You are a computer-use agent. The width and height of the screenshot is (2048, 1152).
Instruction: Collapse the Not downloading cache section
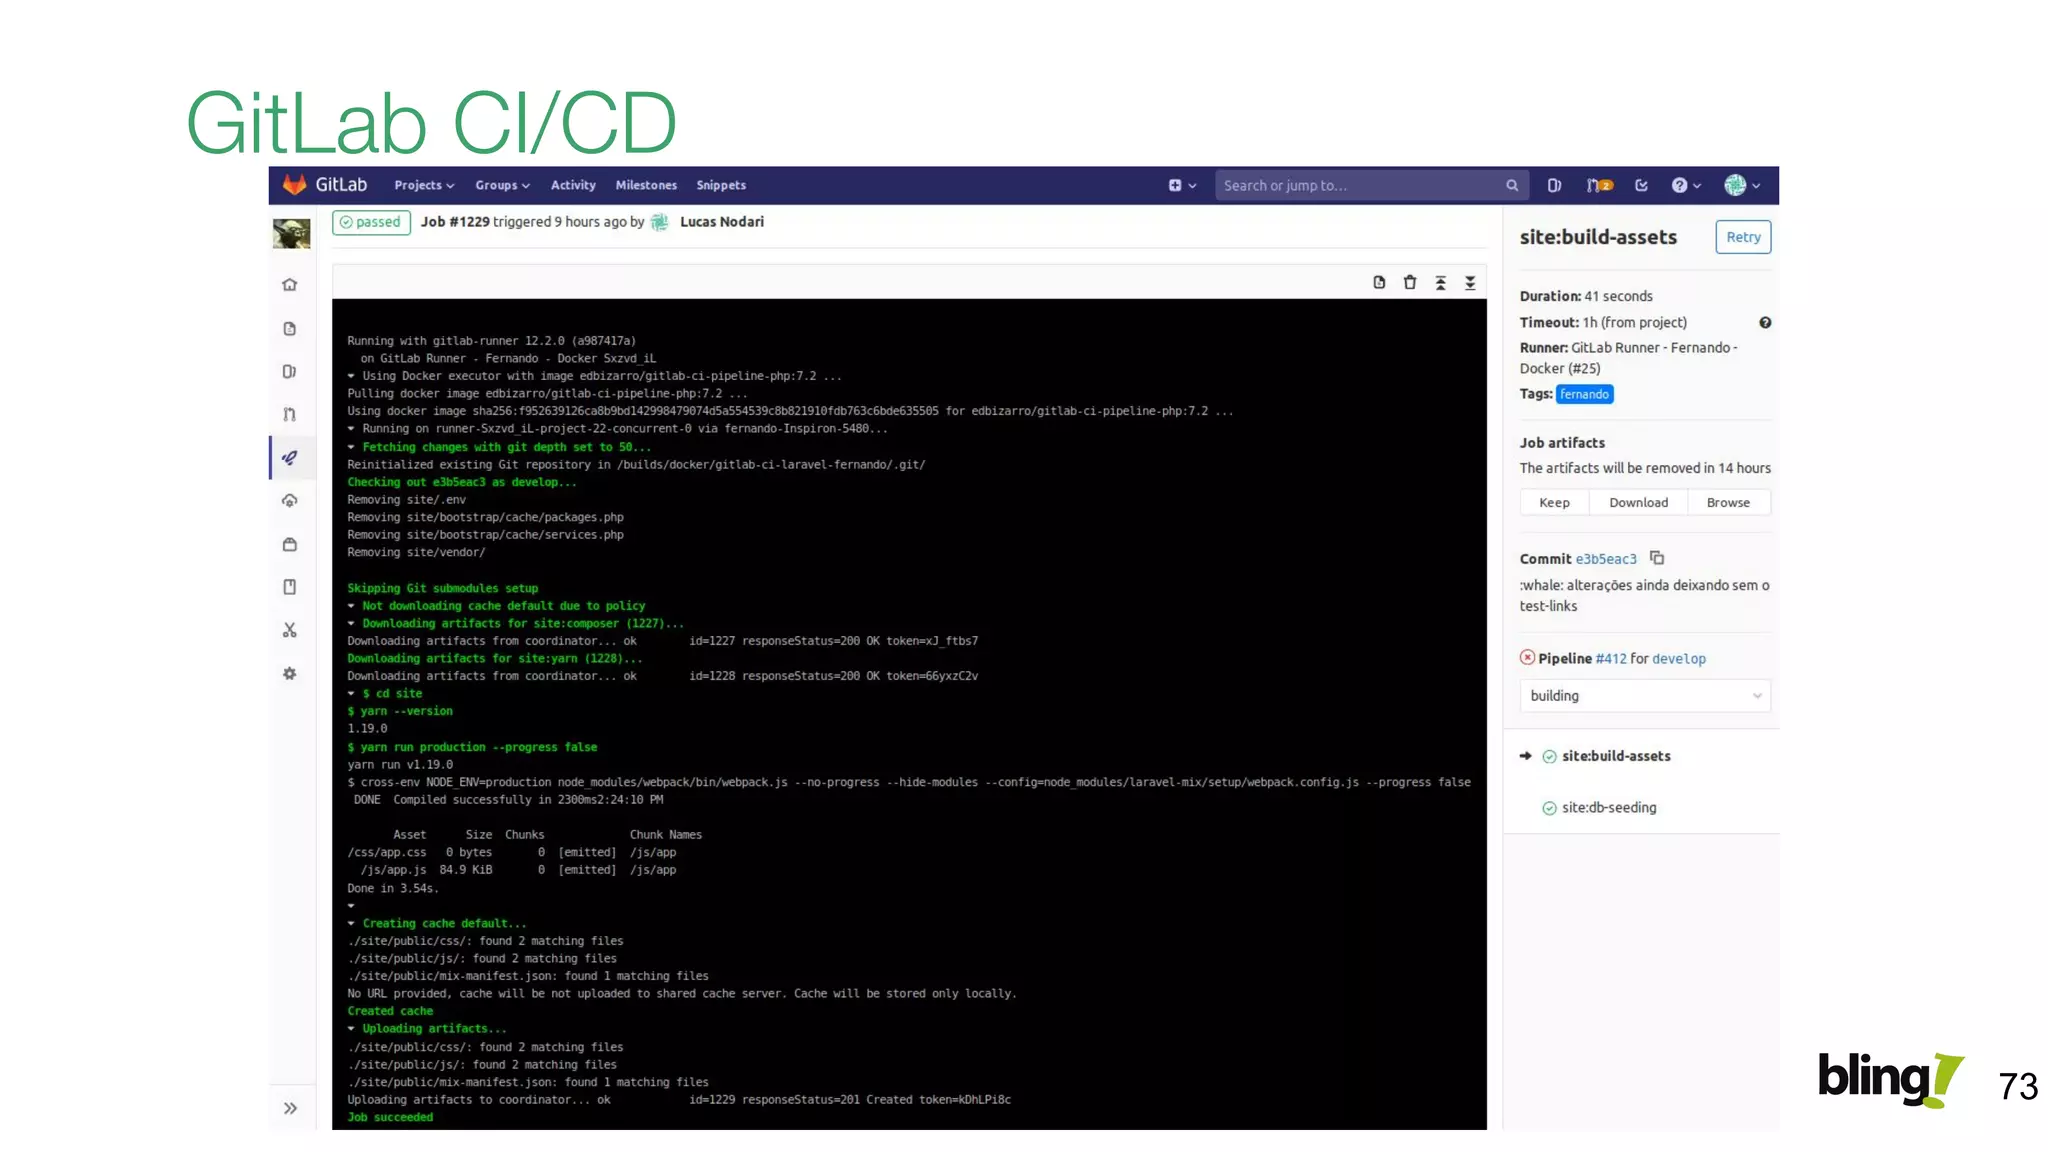(351, 606)
